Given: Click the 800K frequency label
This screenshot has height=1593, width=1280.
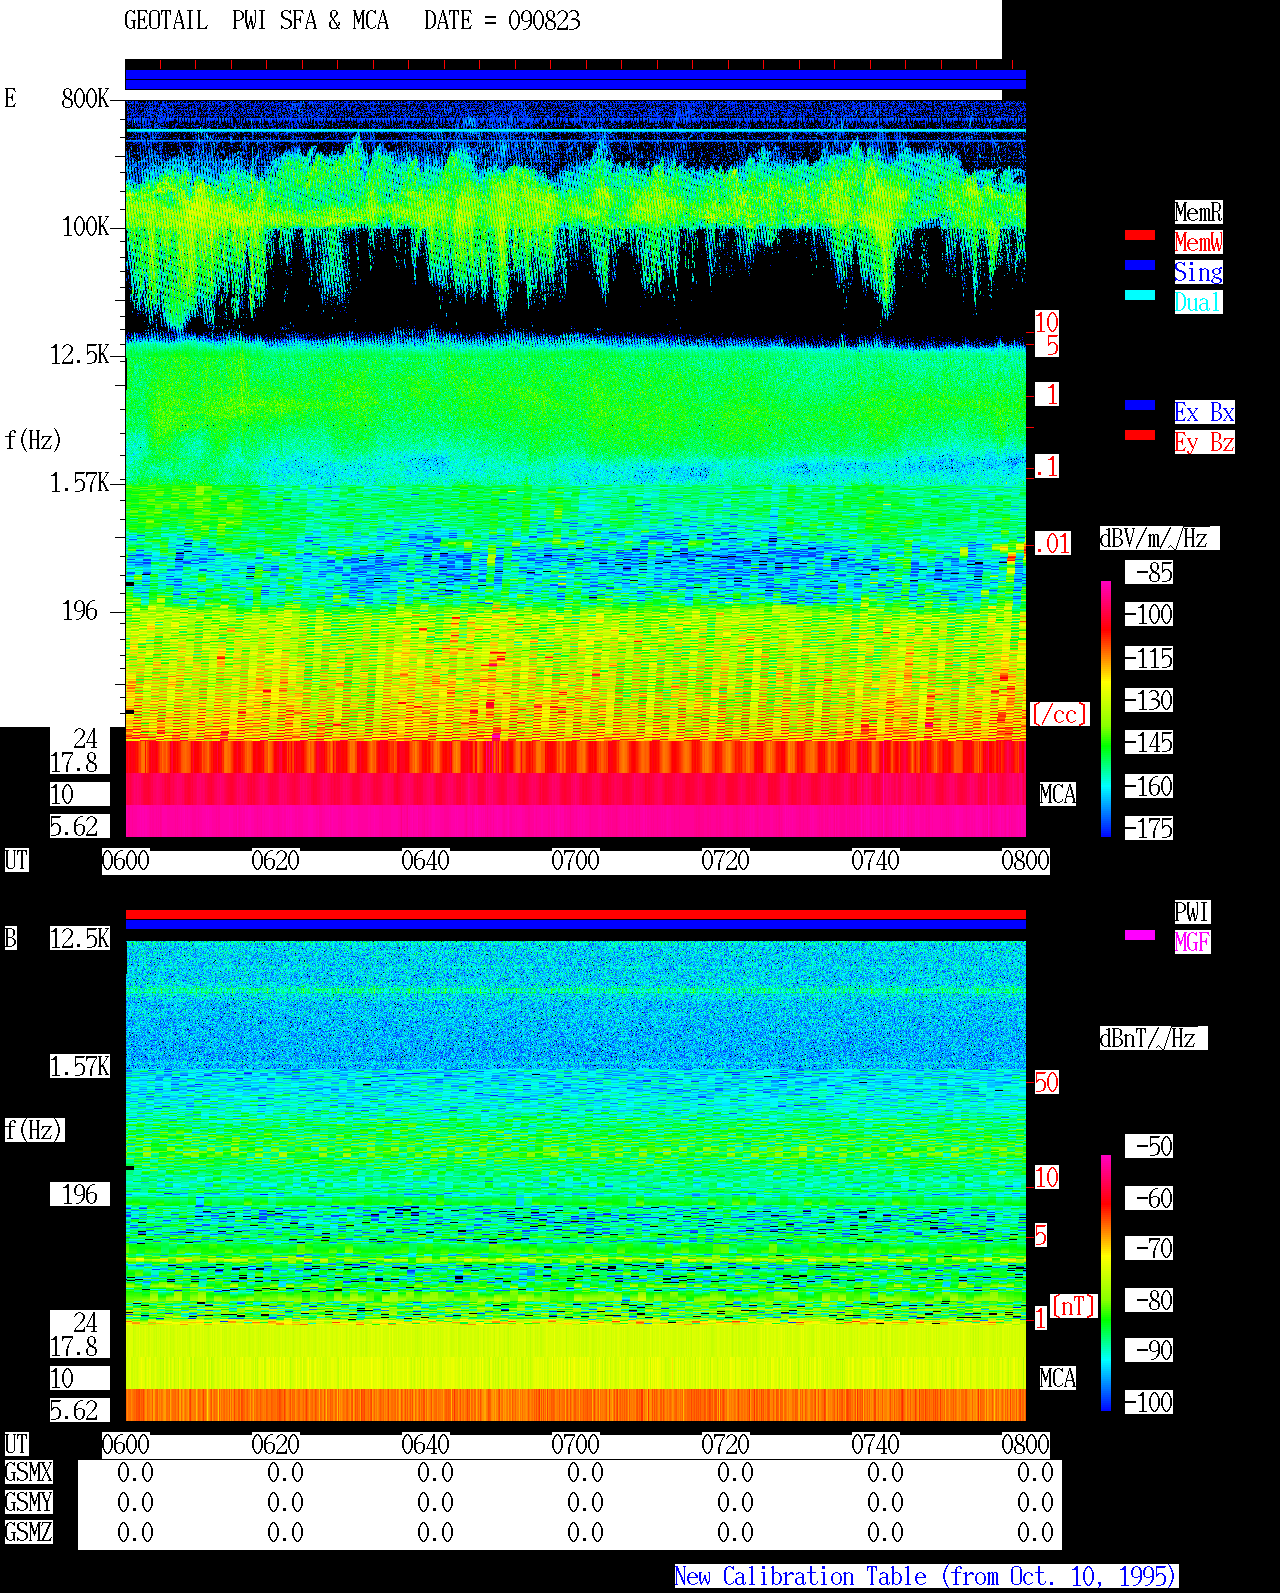Looking at the screenshot, I should point(85,98).
